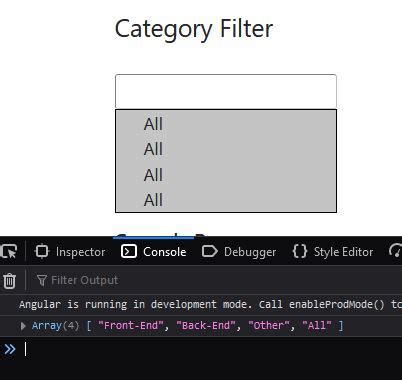402x380 pixels.
Task: Open the Performance gauge icon
Action: point(395,251)
